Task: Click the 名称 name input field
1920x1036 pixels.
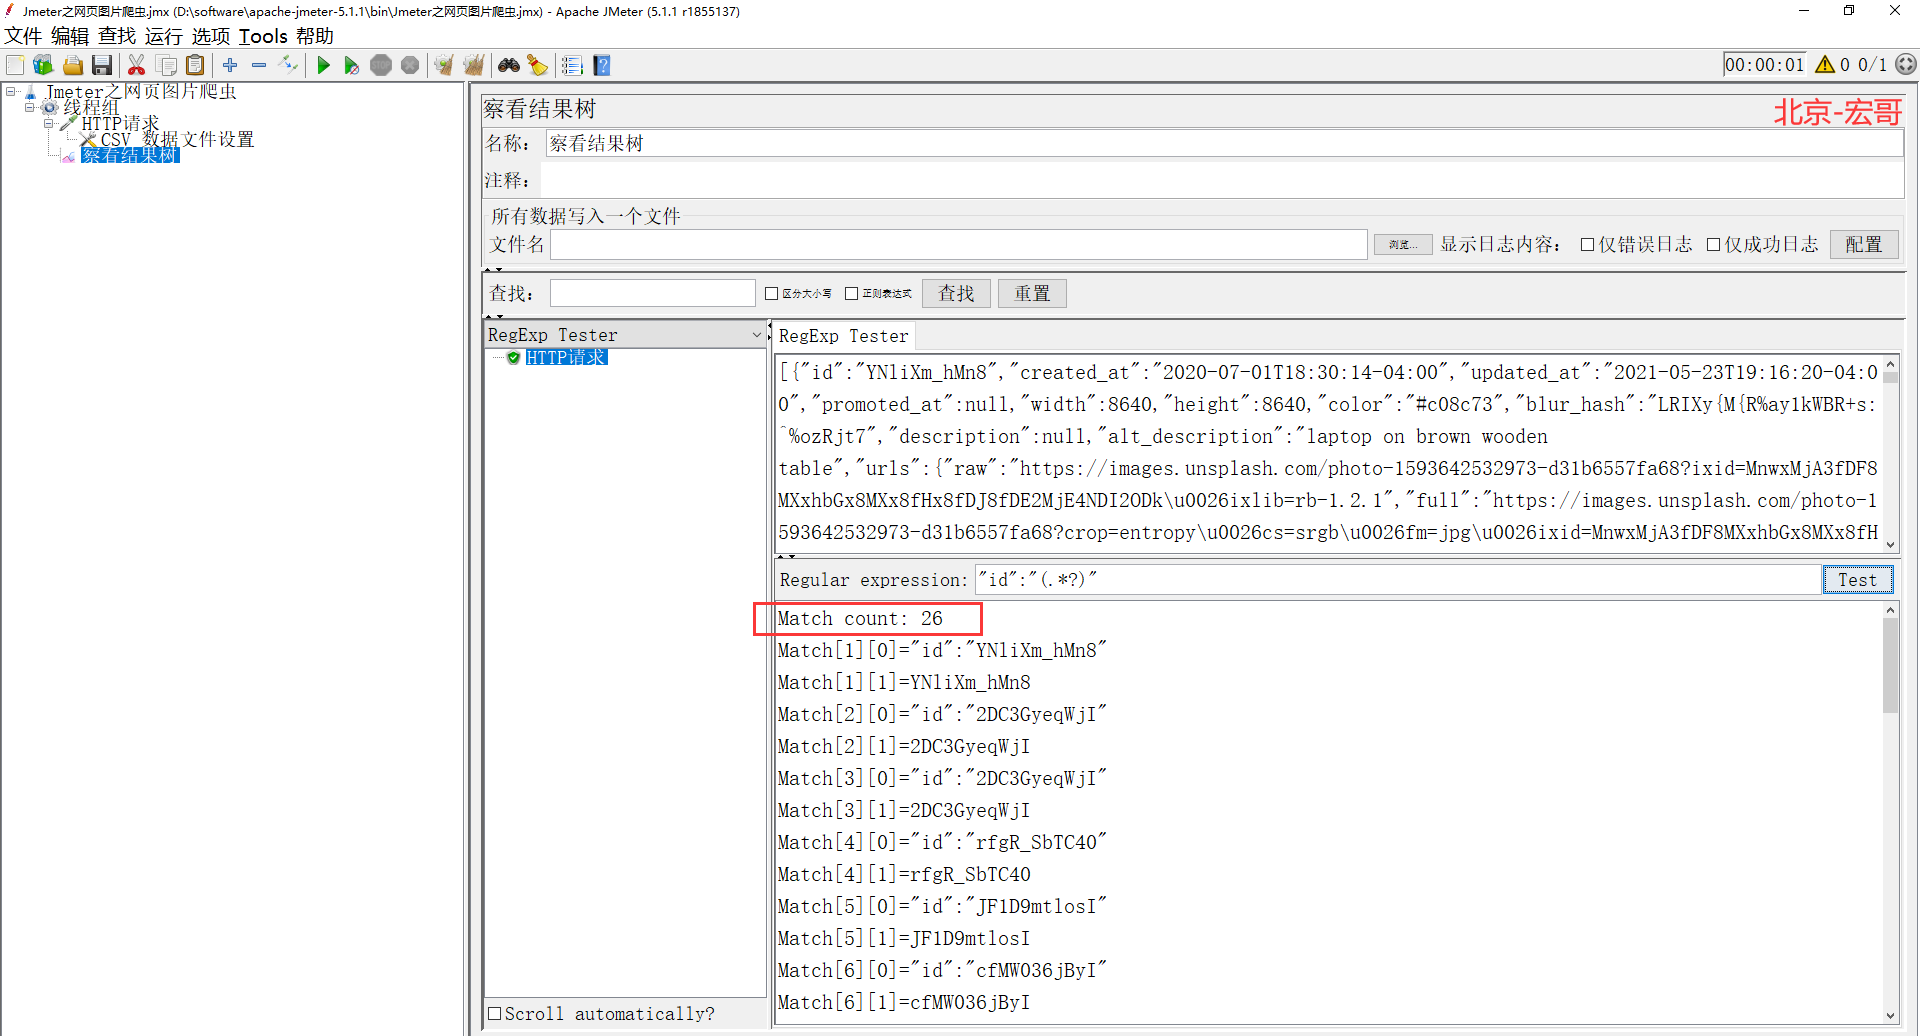Action: coord(1224,143)
